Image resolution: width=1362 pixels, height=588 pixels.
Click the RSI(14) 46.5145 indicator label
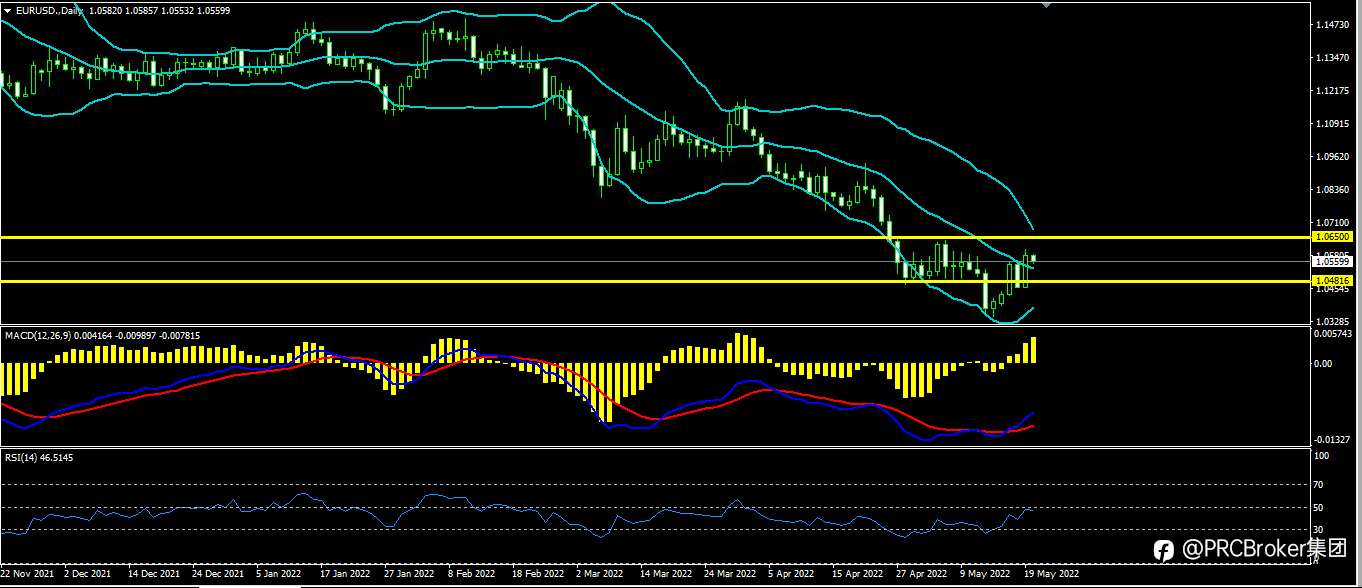39,457
